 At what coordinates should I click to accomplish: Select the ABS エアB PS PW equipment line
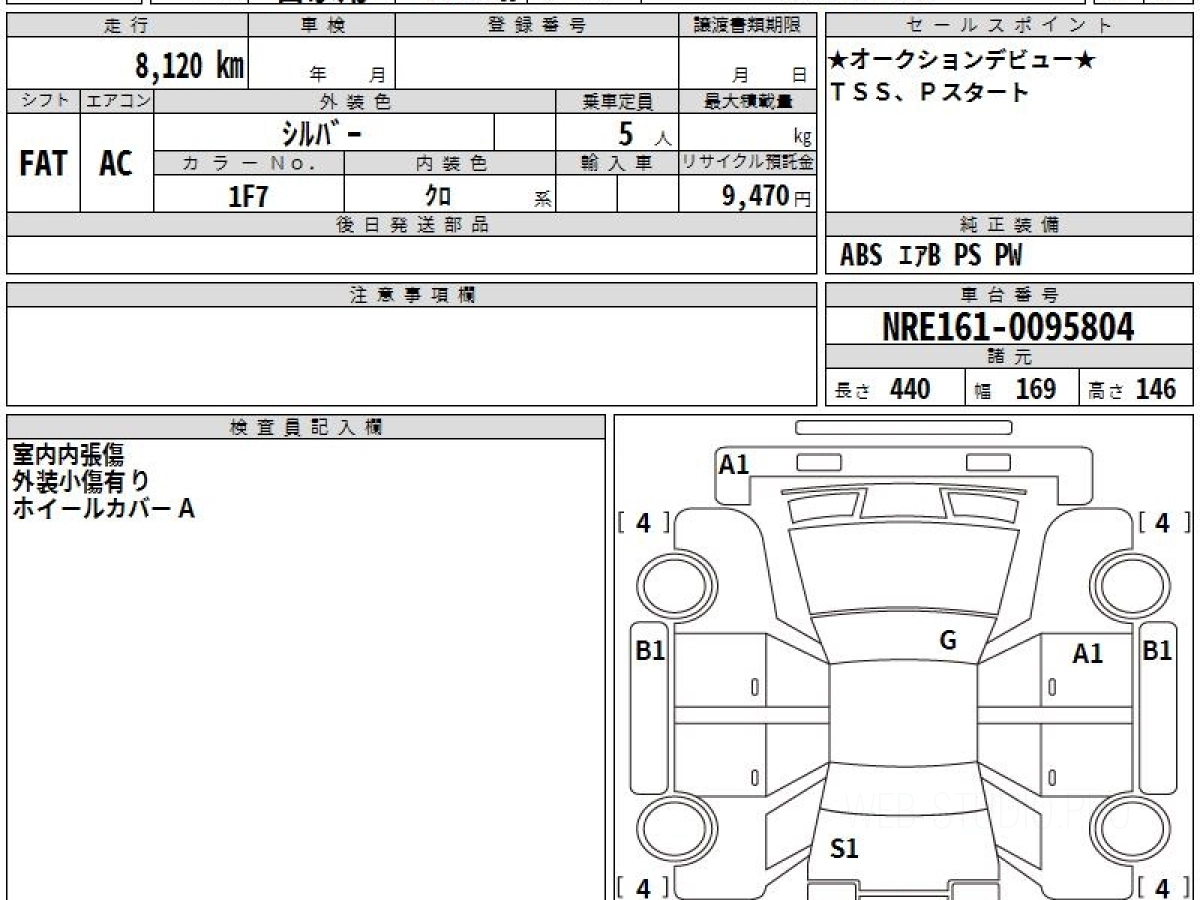coord(931,256)
